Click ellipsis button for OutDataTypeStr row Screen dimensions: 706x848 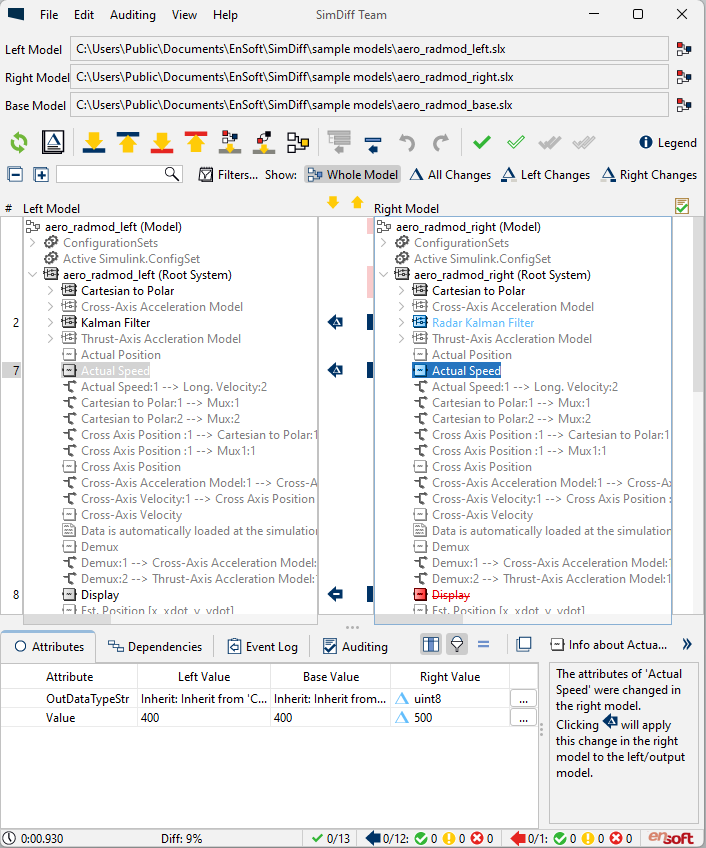tap(523, 699)
